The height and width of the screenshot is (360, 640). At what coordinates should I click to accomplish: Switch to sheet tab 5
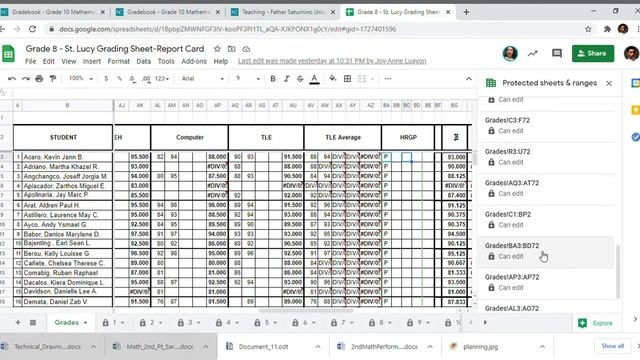tap(266, 323)
